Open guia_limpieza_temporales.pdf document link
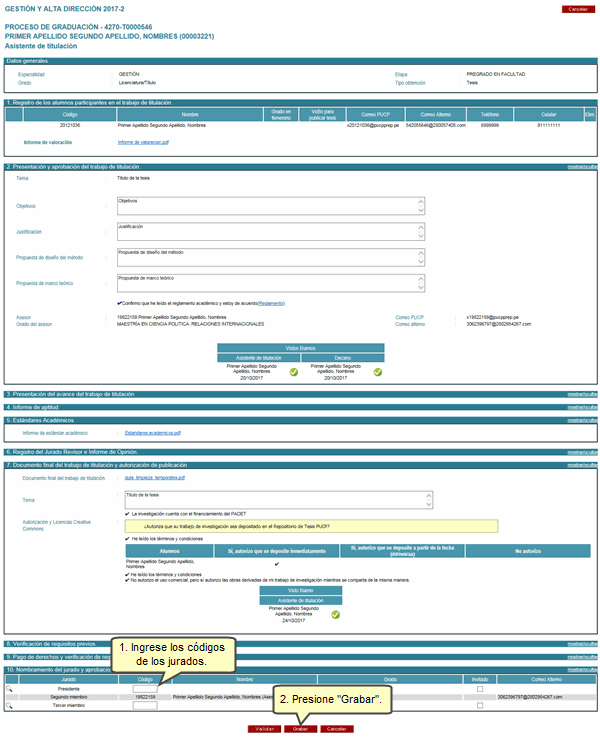Screen dimensions: 600x740 click(154, 478)
